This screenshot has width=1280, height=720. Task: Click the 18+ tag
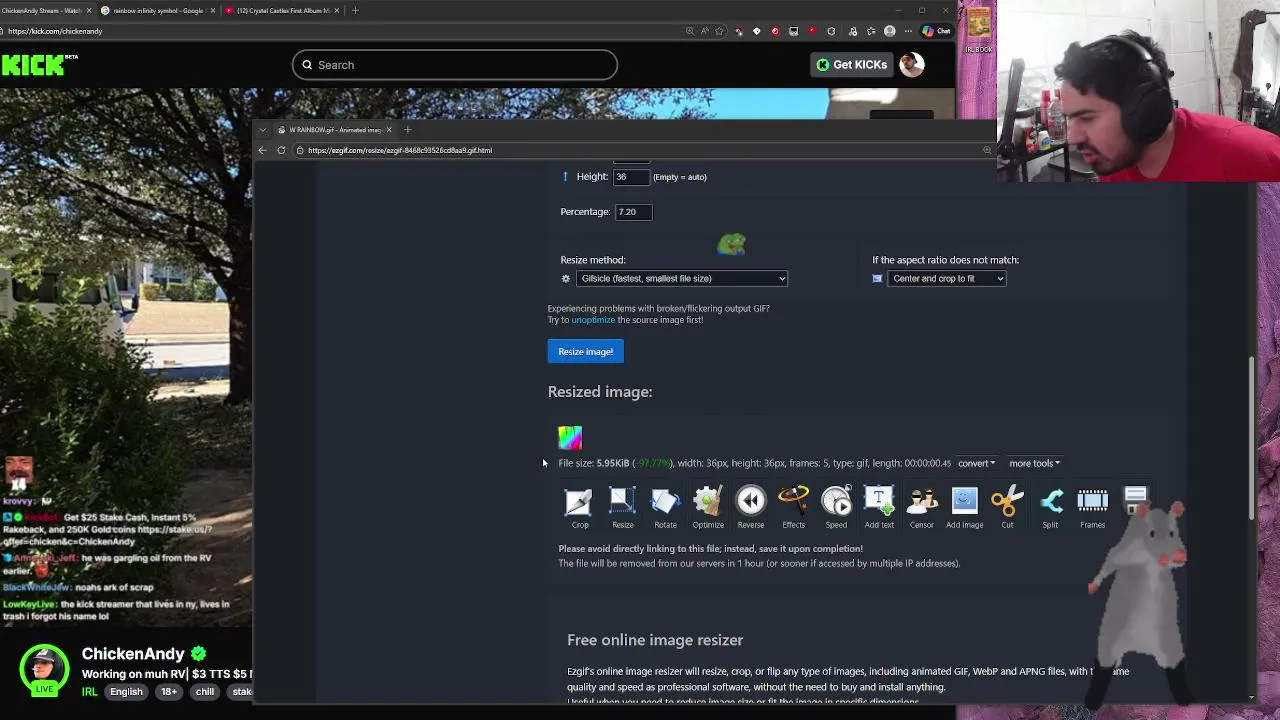169,692
